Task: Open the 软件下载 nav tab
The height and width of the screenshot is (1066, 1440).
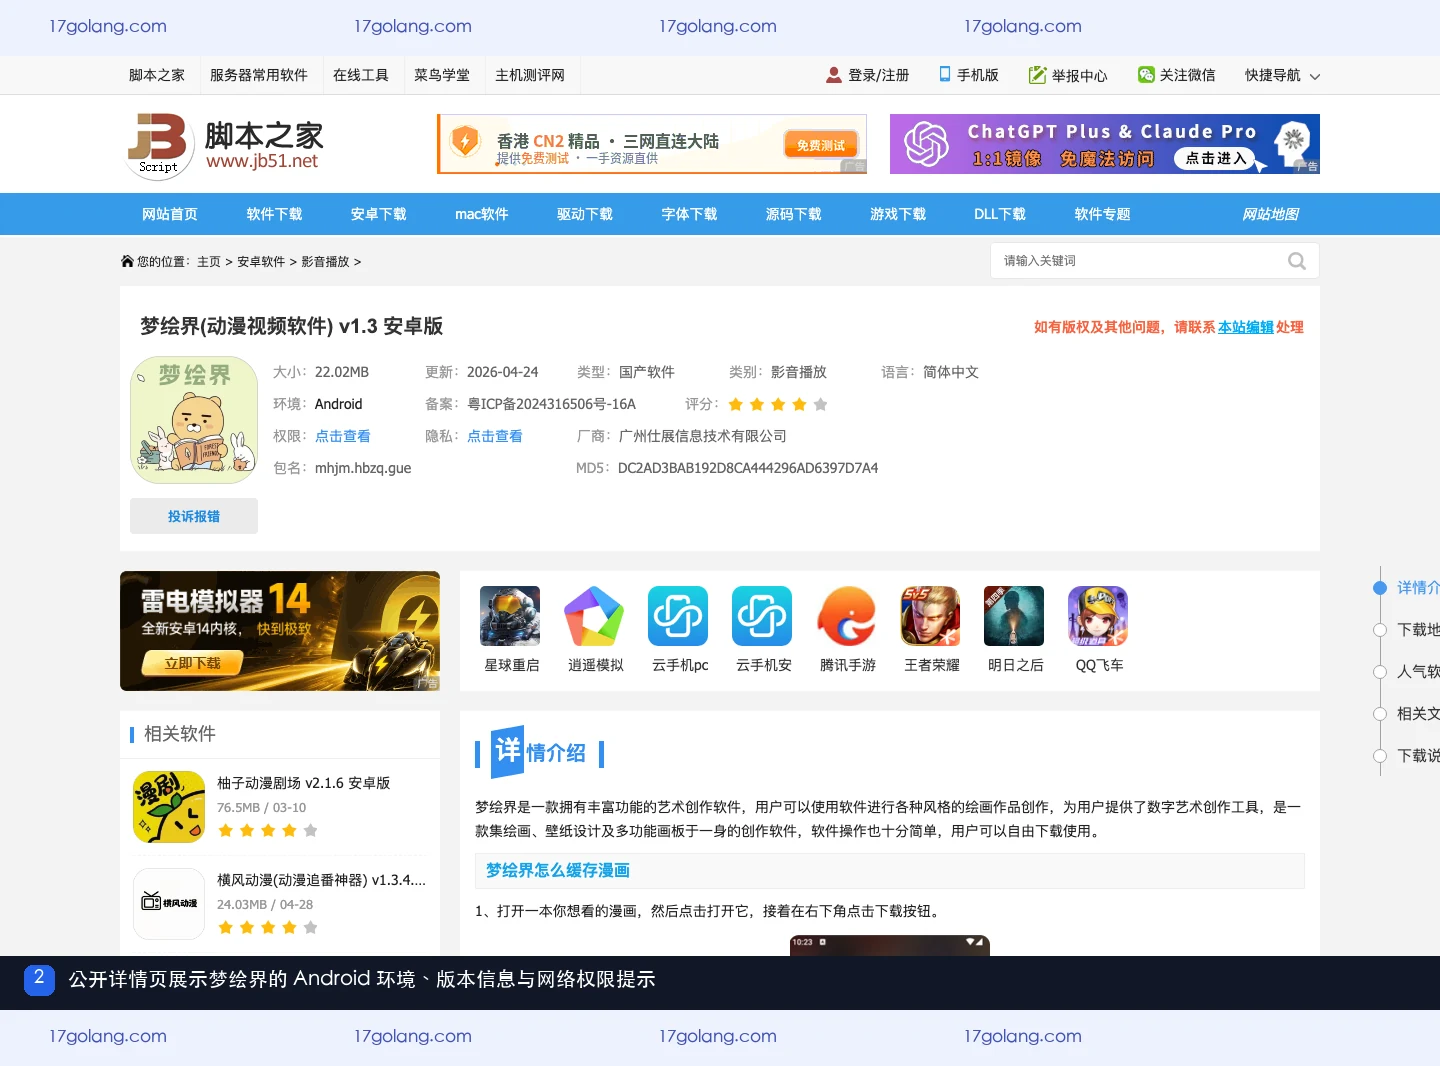Action: [274, 214]
